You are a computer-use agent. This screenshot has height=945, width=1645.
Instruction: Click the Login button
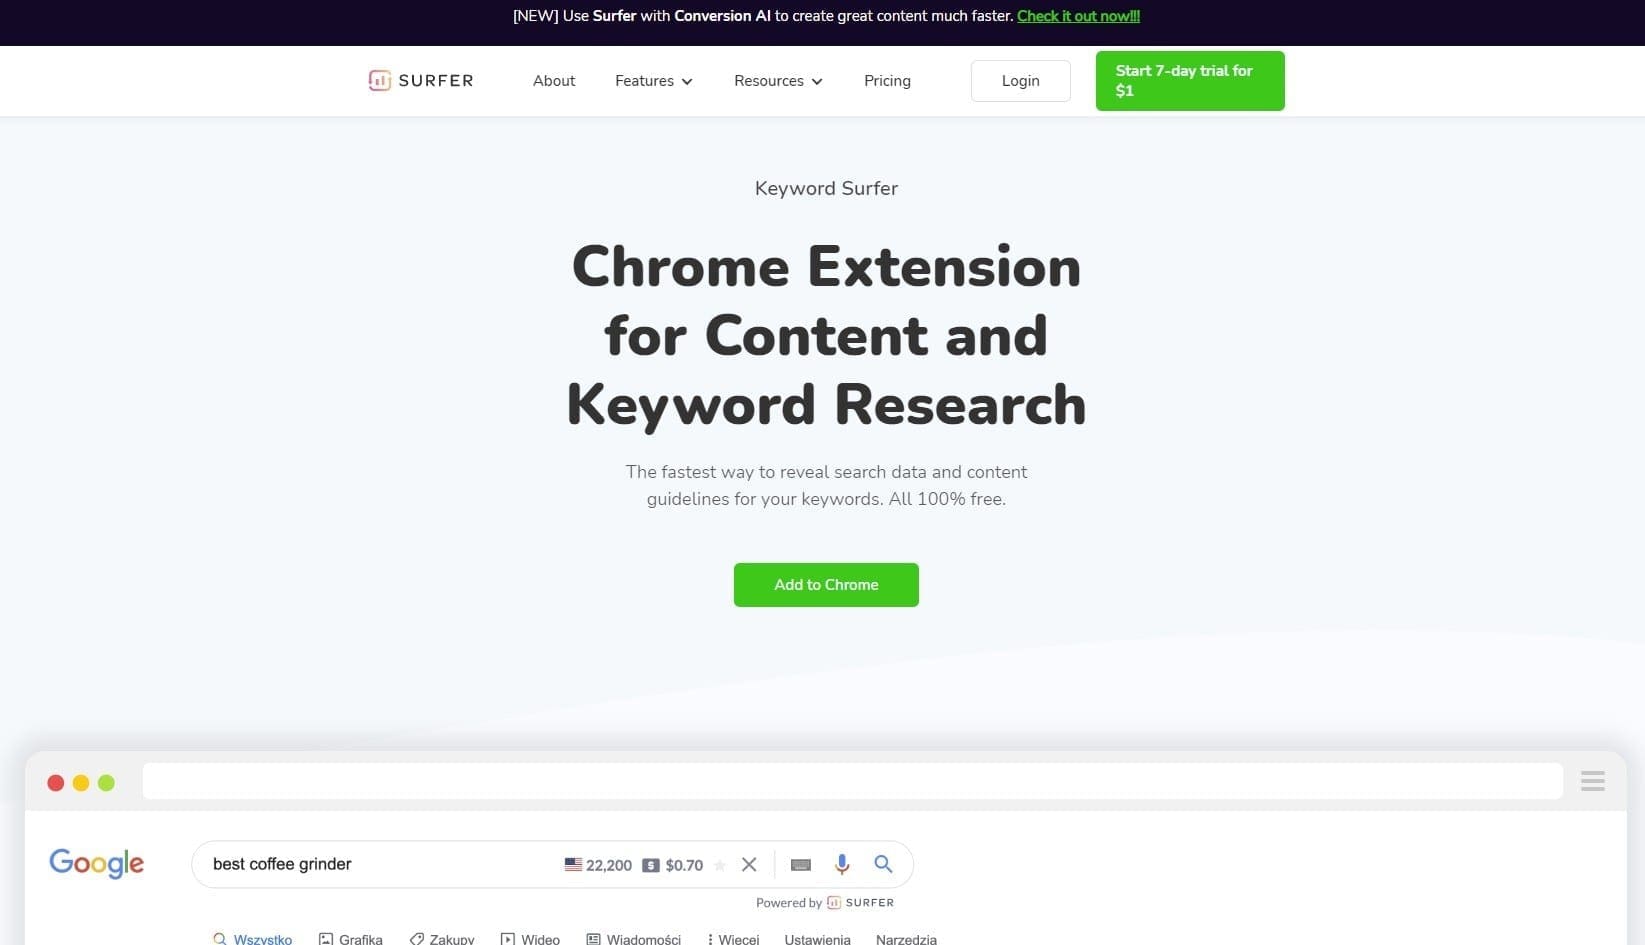pos(1020,81)
